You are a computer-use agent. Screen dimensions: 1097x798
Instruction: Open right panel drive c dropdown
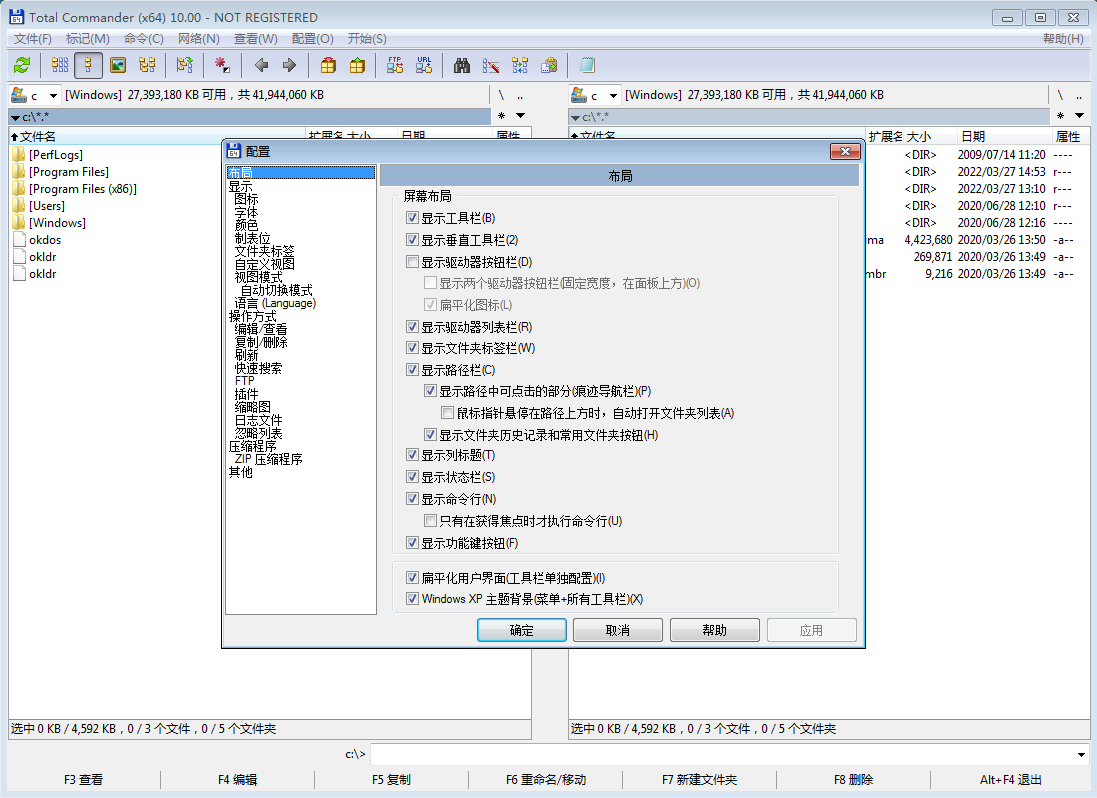[614, 95]
